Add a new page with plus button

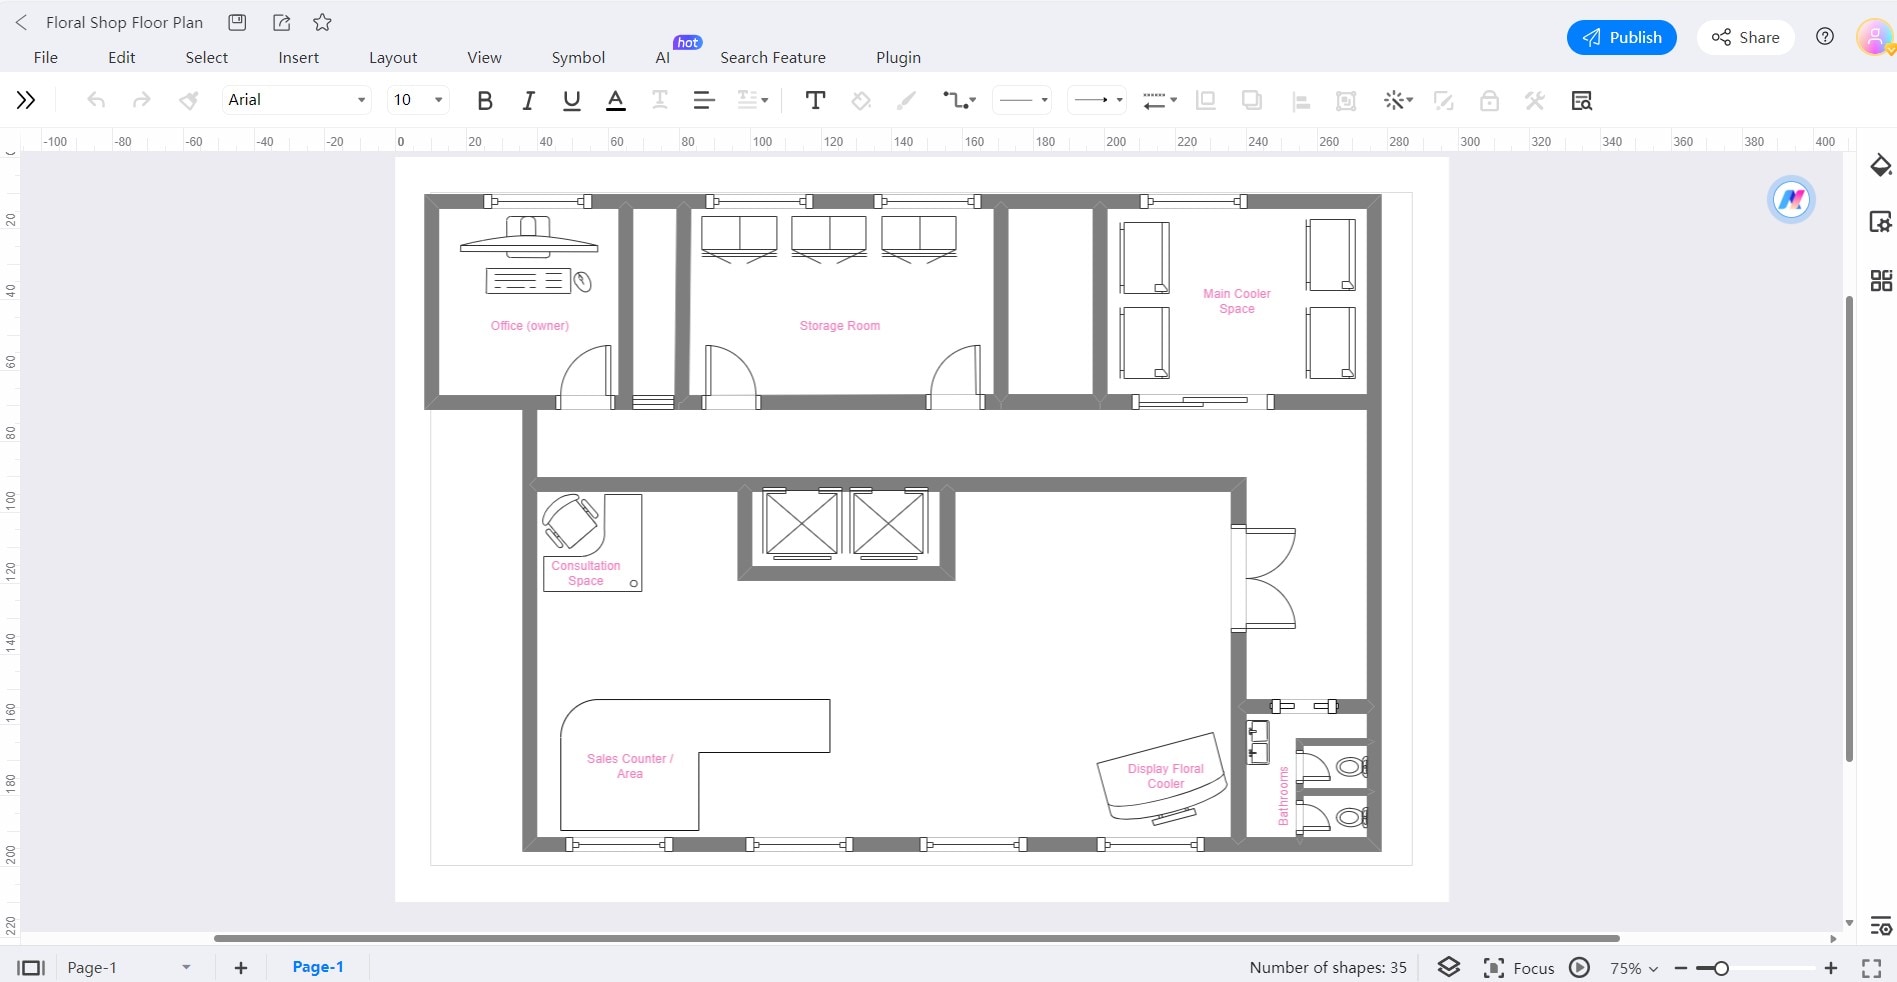[x=241, y=967]
